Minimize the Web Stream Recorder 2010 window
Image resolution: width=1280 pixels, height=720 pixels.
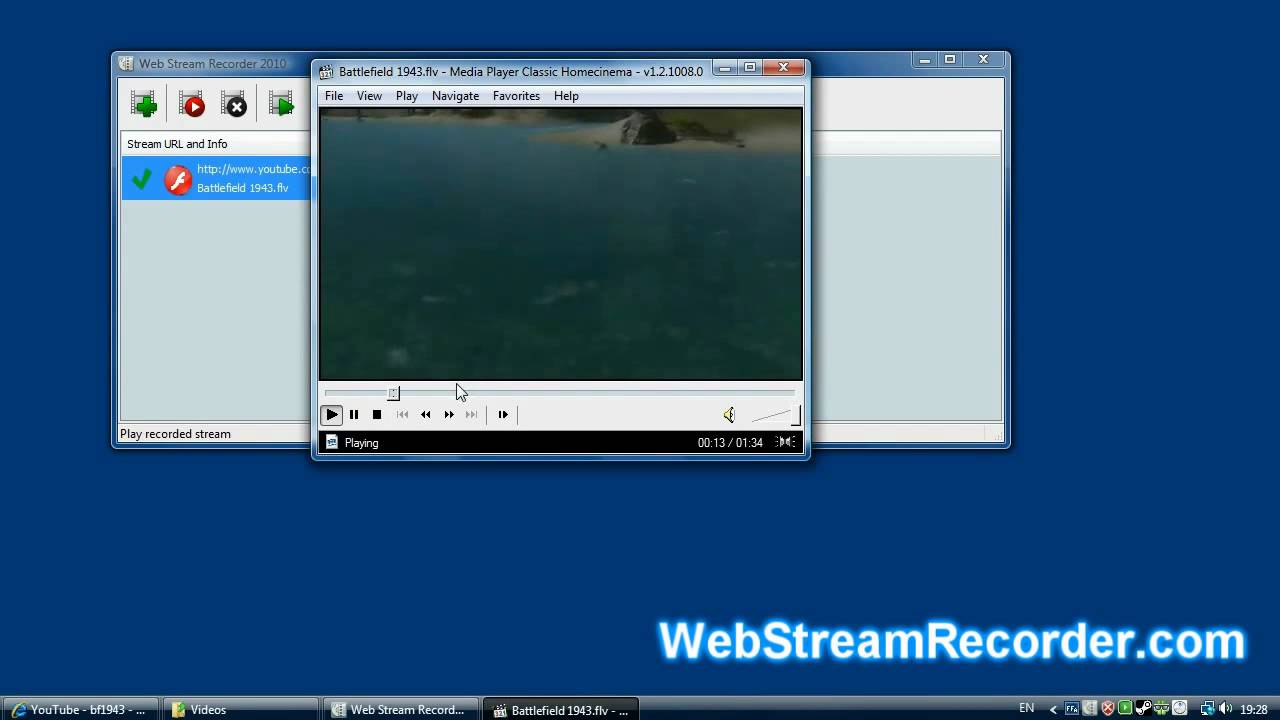925,60
